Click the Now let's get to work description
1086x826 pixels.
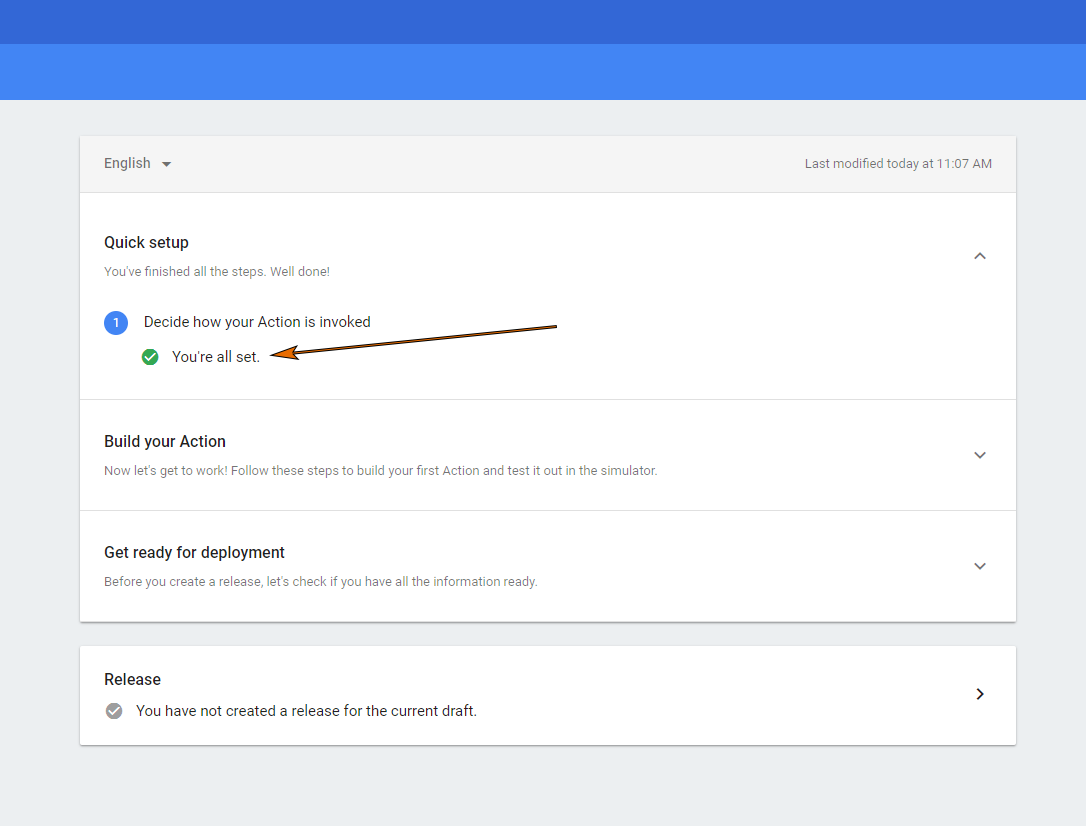click(380, 471)
